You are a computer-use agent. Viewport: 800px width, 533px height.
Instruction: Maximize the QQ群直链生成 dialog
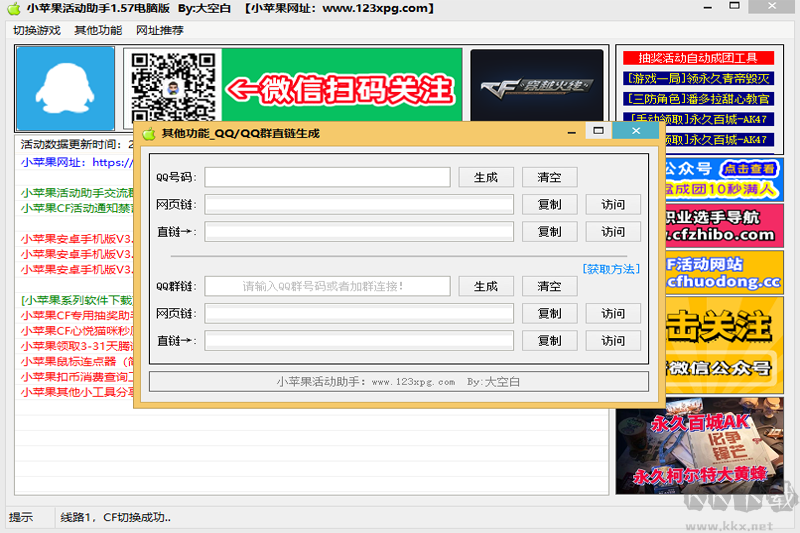pos(598,131)
